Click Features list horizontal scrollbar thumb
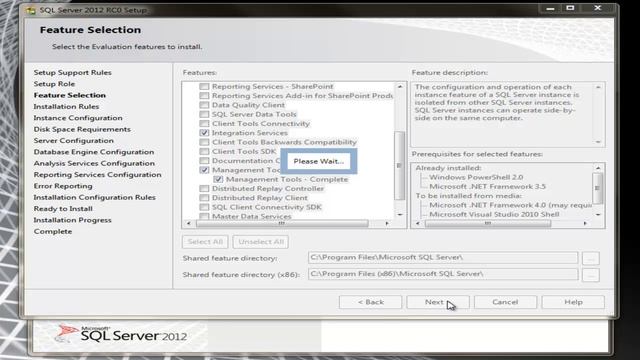This screenshot has height=360, width=640. [282, 223]
